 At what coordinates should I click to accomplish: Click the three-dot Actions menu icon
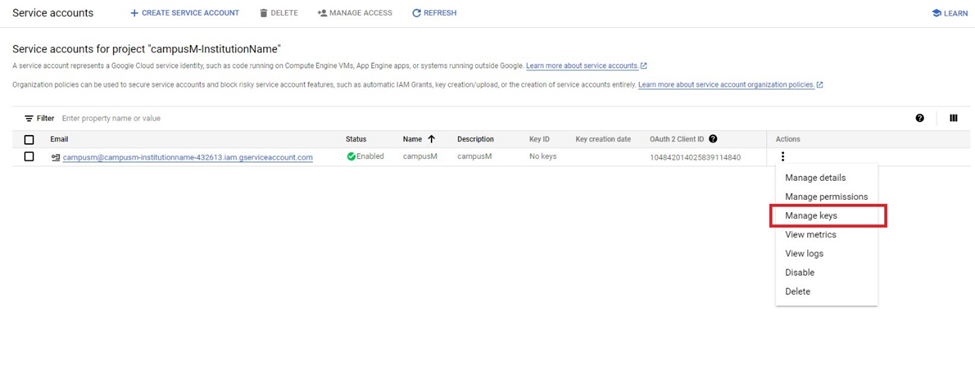[783, 157]
